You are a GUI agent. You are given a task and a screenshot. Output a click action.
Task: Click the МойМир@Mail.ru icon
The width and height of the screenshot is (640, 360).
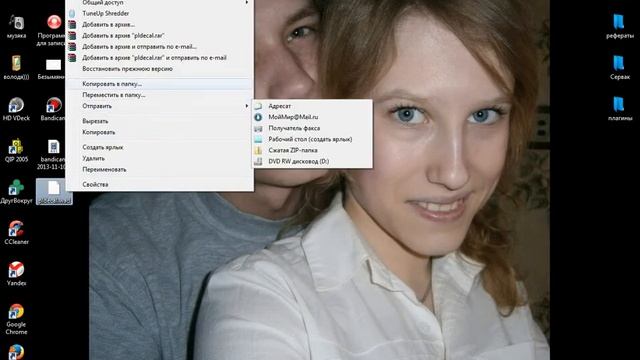tap(258, 117)
